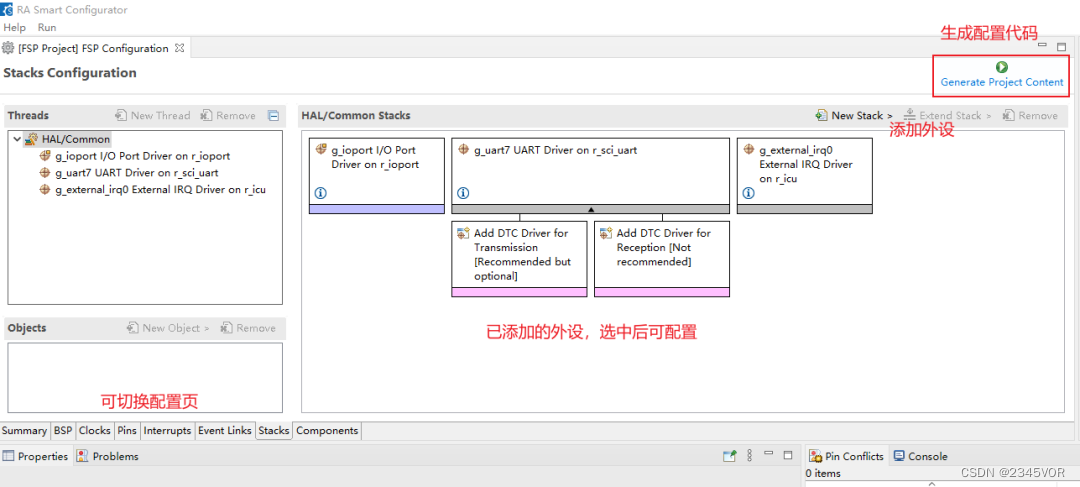
Task: Collapse g_uart7 sub-stacks with the triangle
Action: [x=590, y=209]
